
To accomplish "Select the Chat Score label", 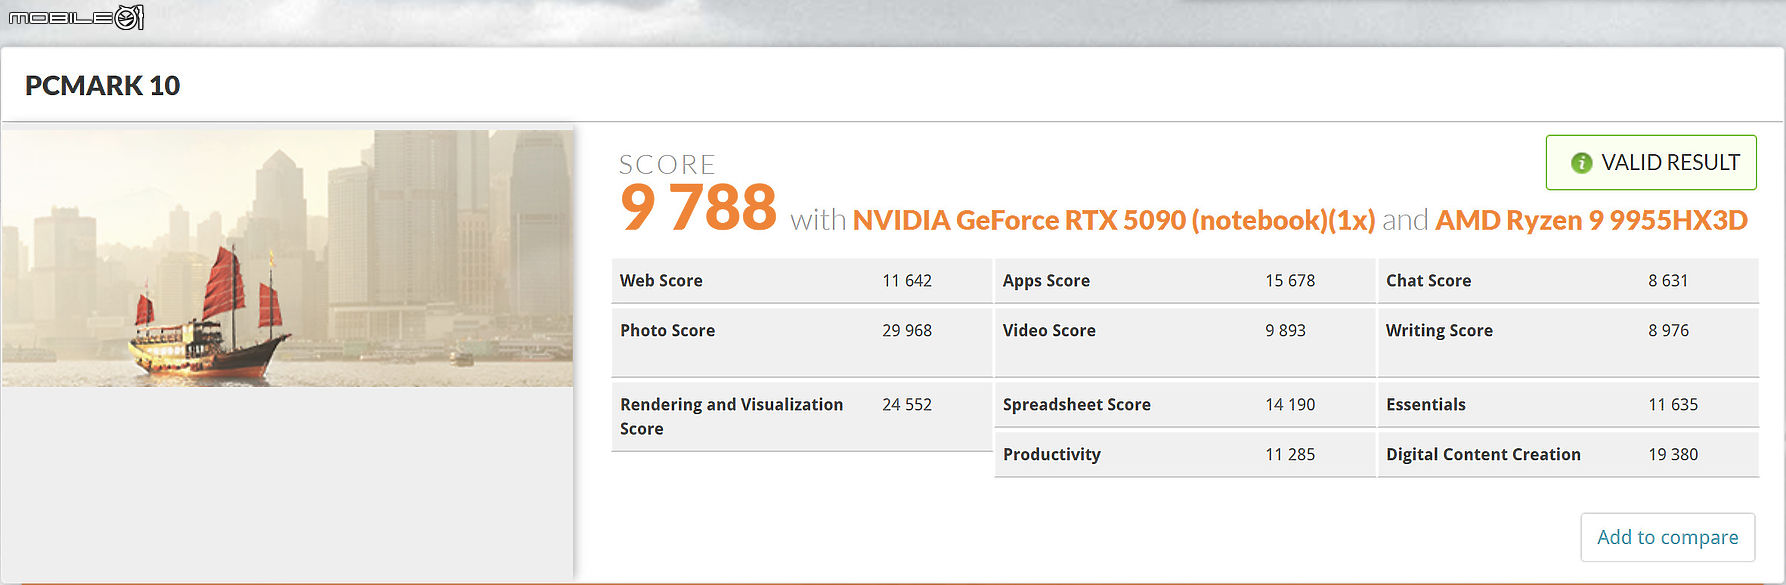I will click(x=1428, y=281).
